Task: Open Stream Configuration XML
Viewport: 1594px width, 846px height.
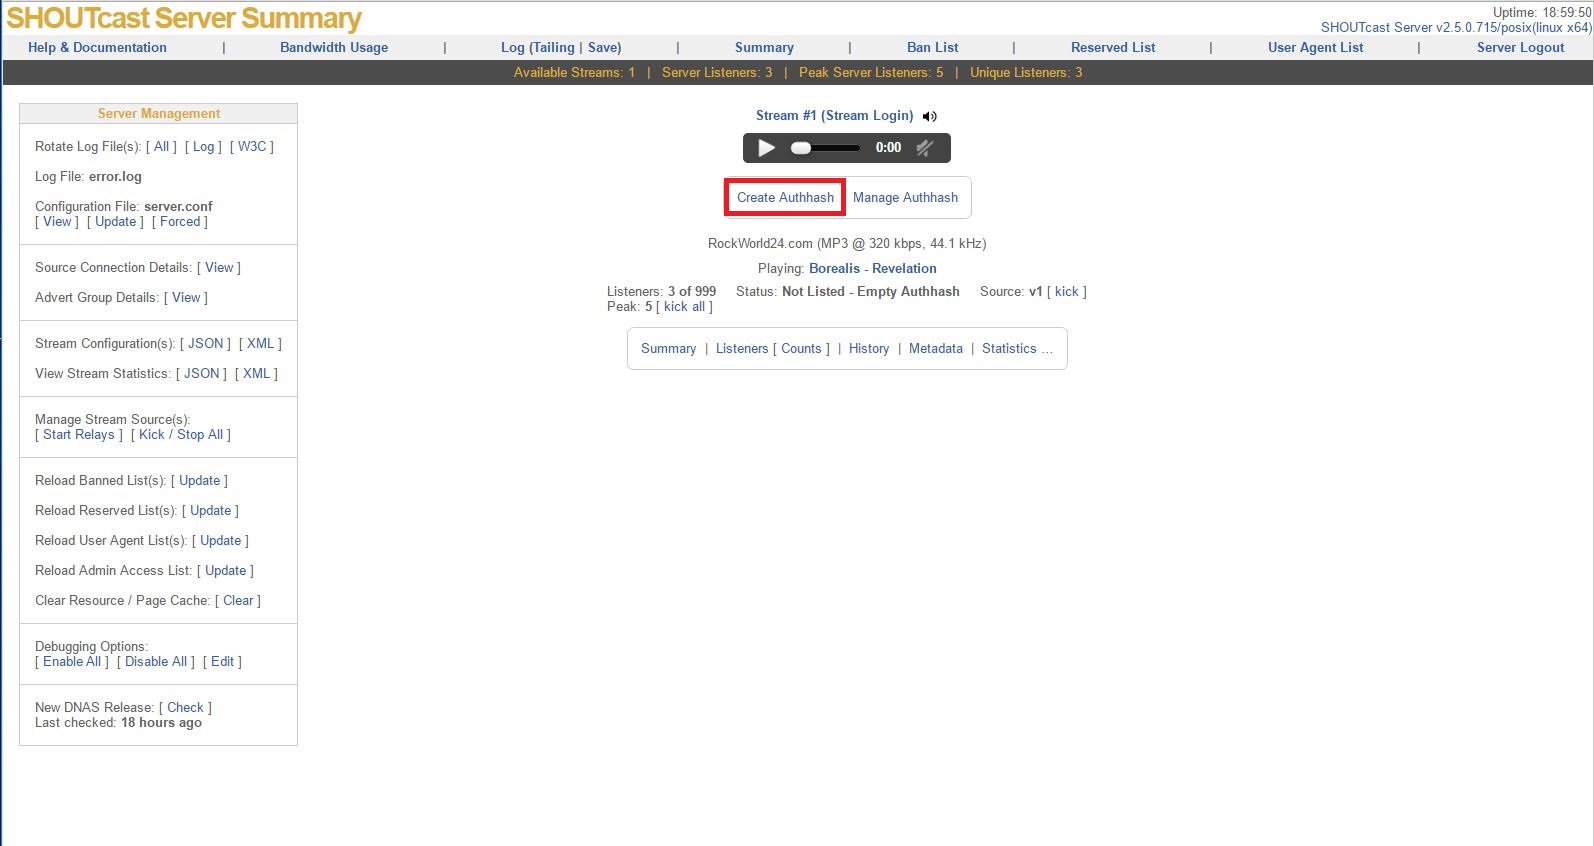Action: pos(260,343)
